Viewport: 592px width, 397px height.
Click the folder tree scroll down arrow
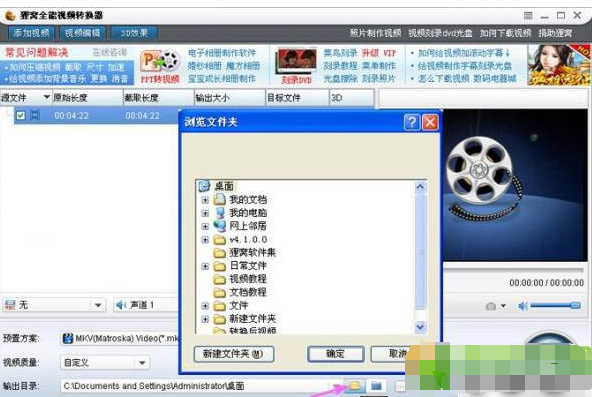coord(420,327)
